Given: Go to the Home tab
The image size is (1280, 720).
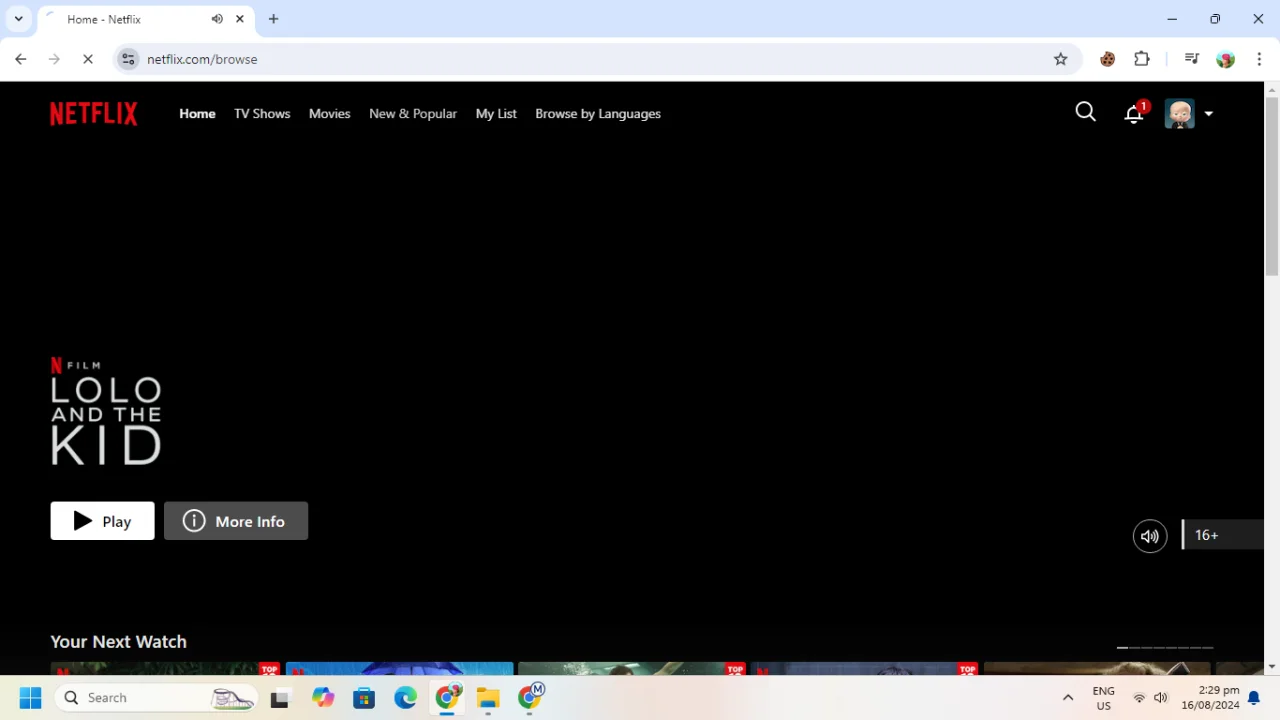Looking at the screenshot, I should (x=197, y=113).
